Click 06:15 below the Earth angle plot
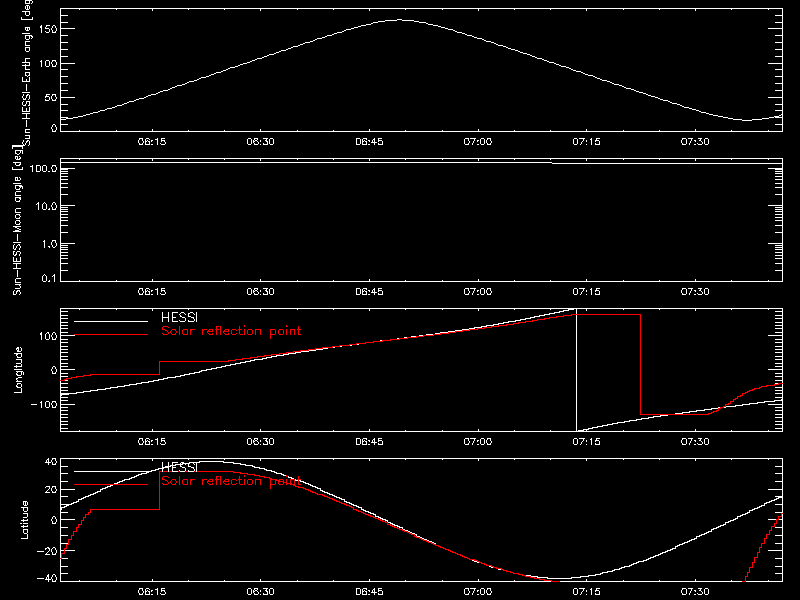The height and width of the screenshot is (600, 800). [152, 142]
